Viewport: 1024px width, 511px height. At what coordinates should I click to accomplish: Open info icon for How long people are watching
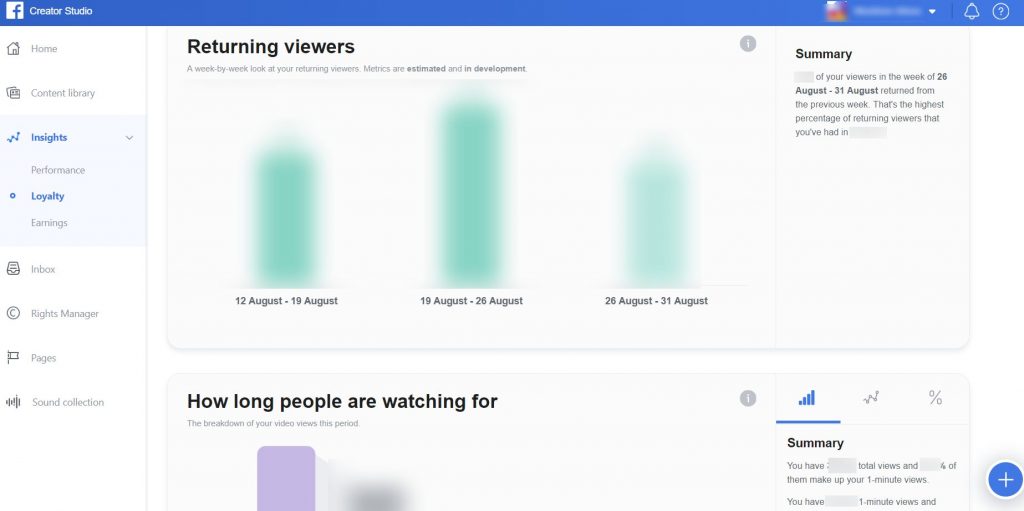click(x=748, y=399)
